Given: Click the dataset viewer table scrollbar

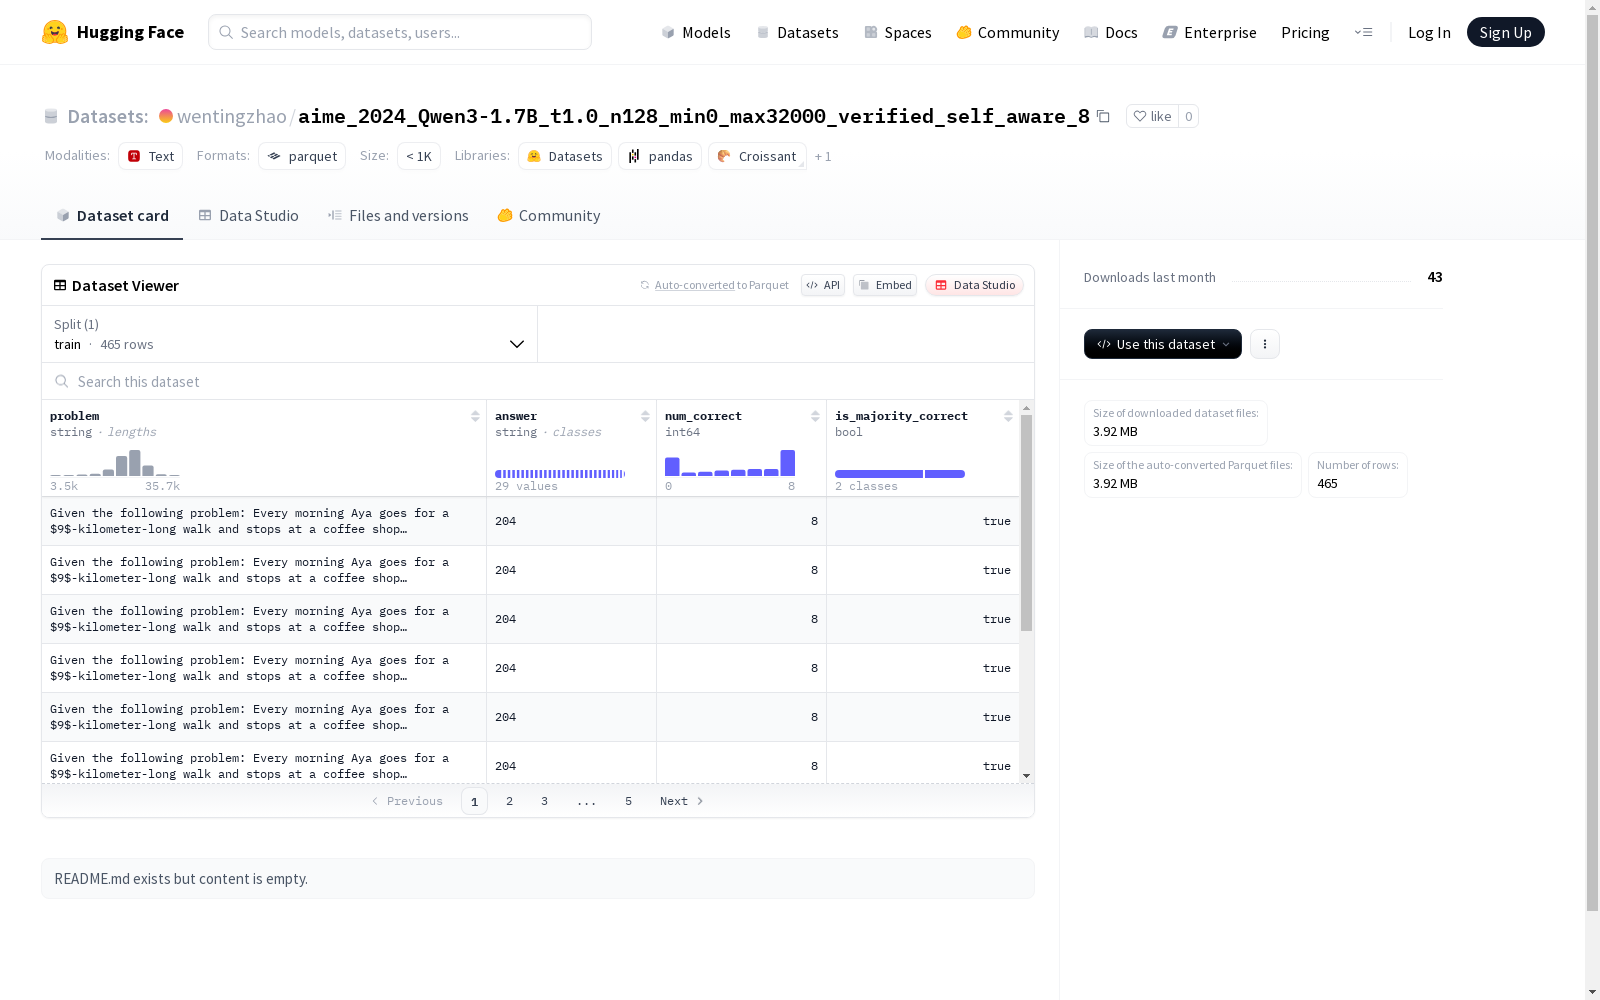Looking at the screenshot, I should tap(1026, 523).
